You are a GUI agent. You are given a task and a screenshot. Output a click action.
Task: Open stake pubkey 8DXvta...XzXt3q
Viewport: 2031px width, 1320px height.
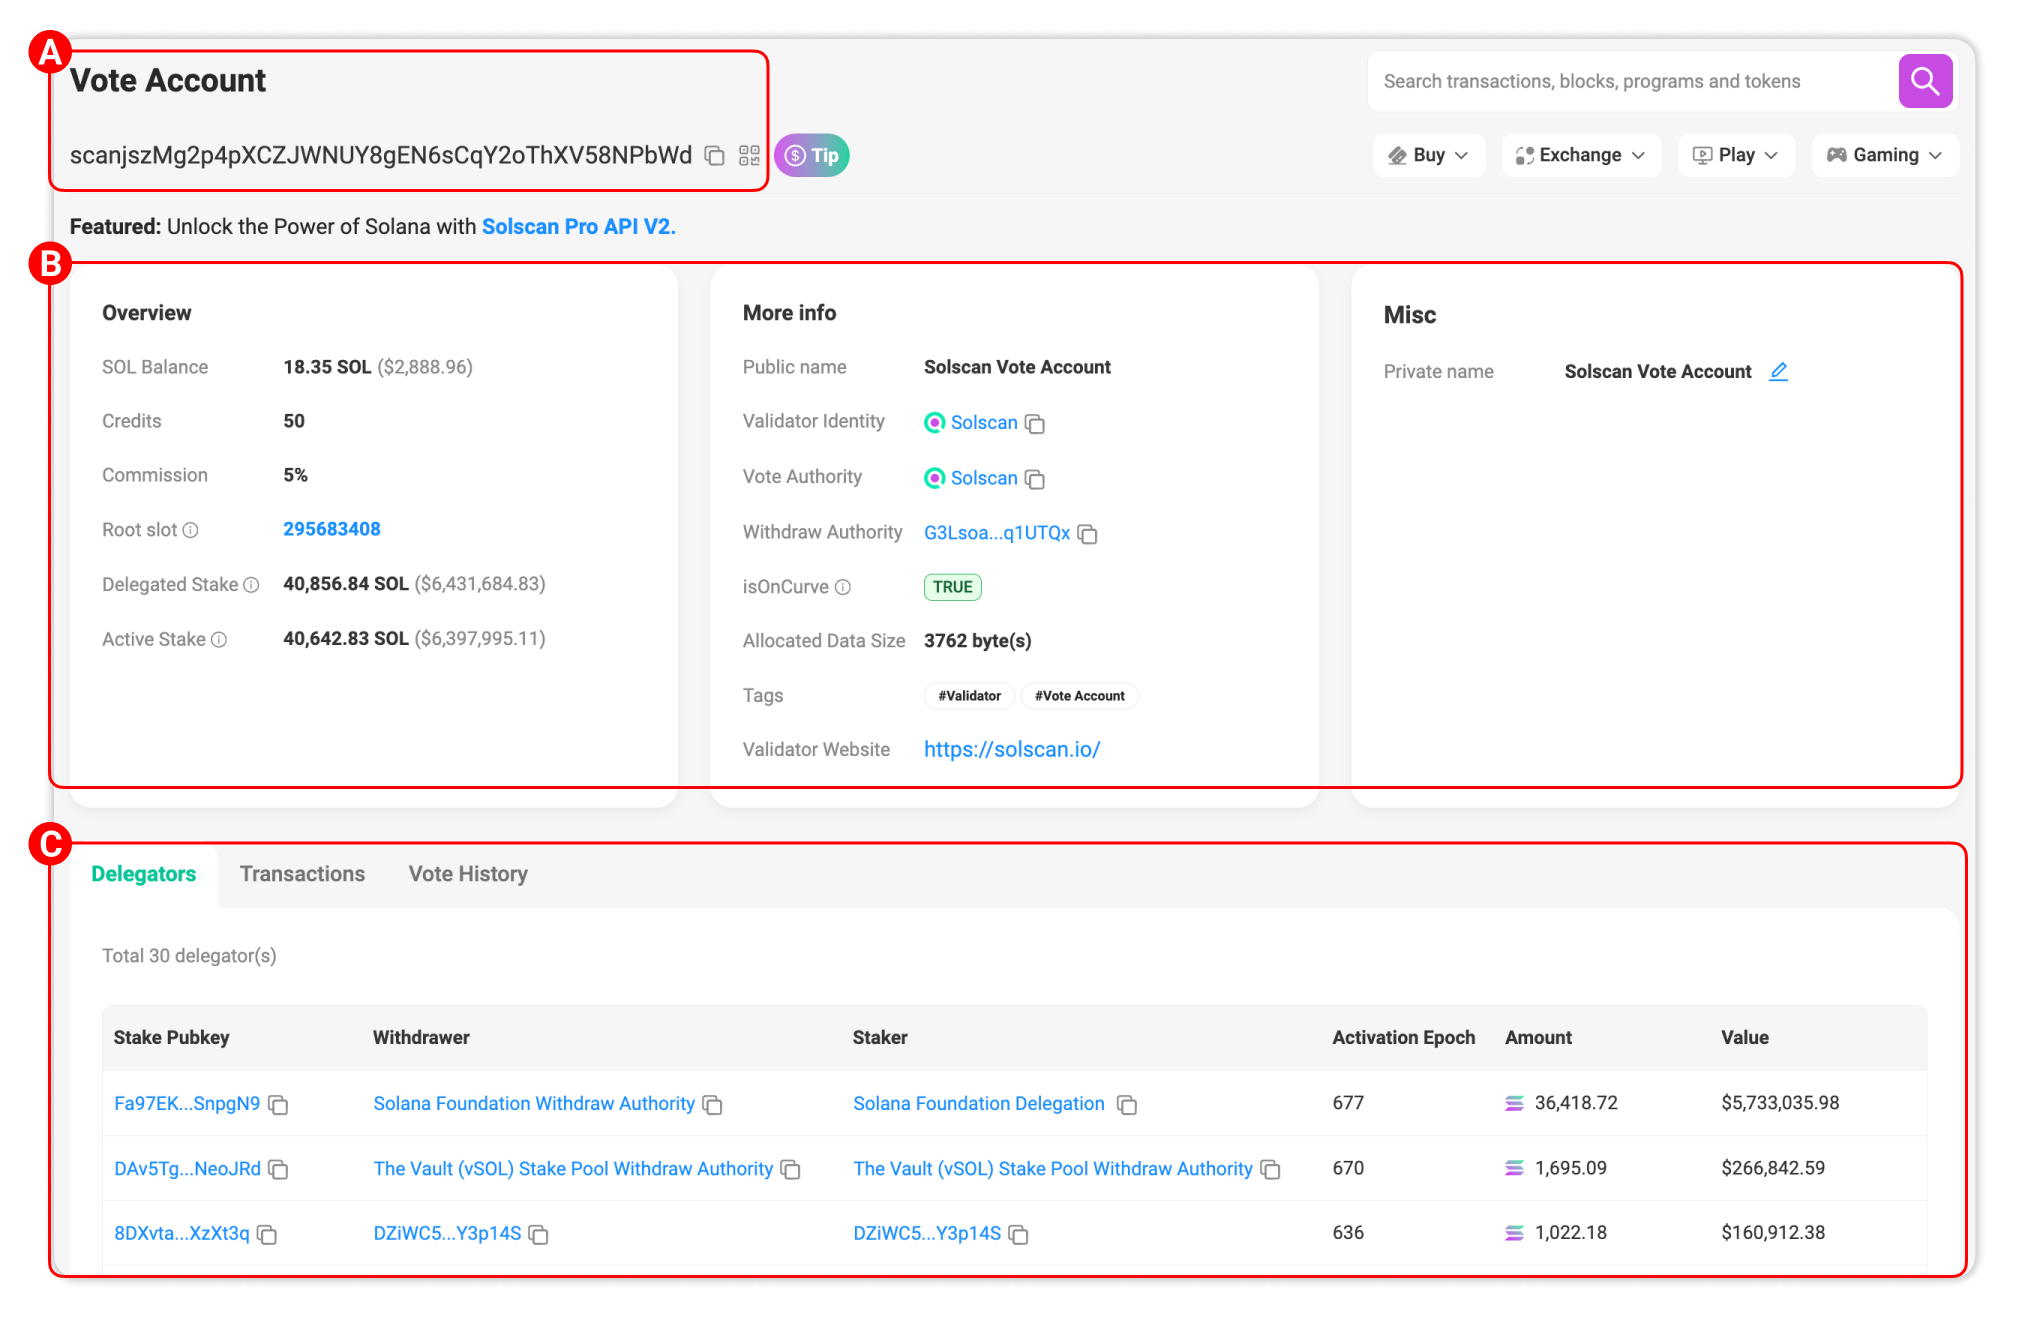coord(182,1233)
